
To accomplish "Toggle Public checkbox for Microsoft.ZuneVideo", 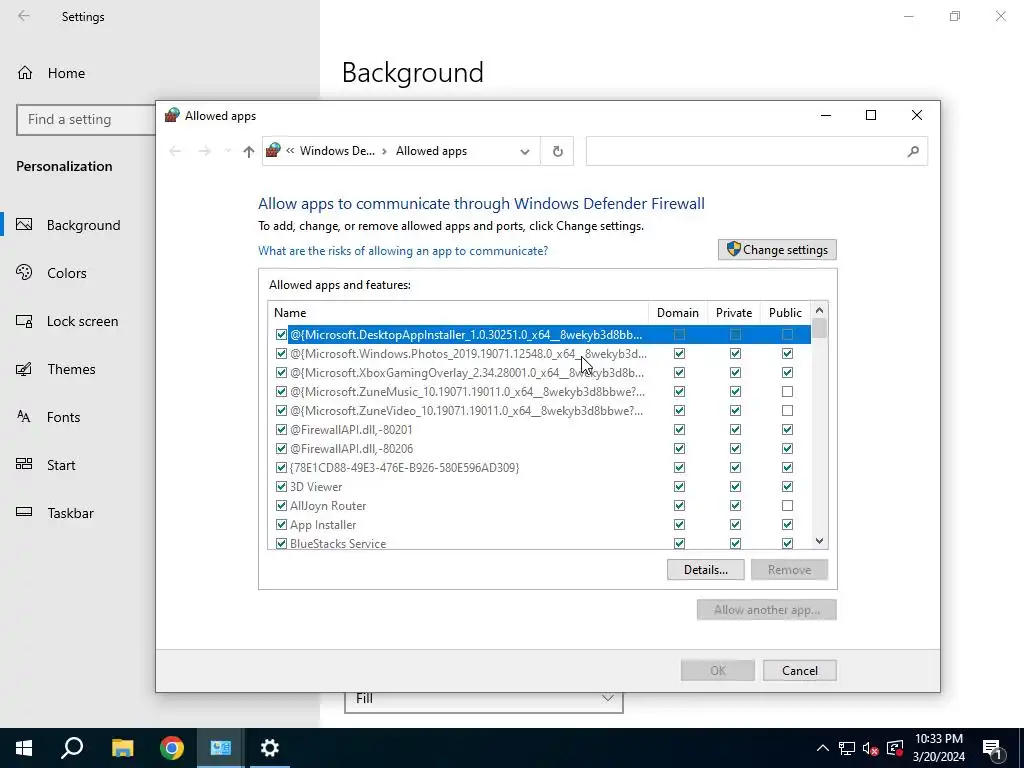I will pos(788,411).
